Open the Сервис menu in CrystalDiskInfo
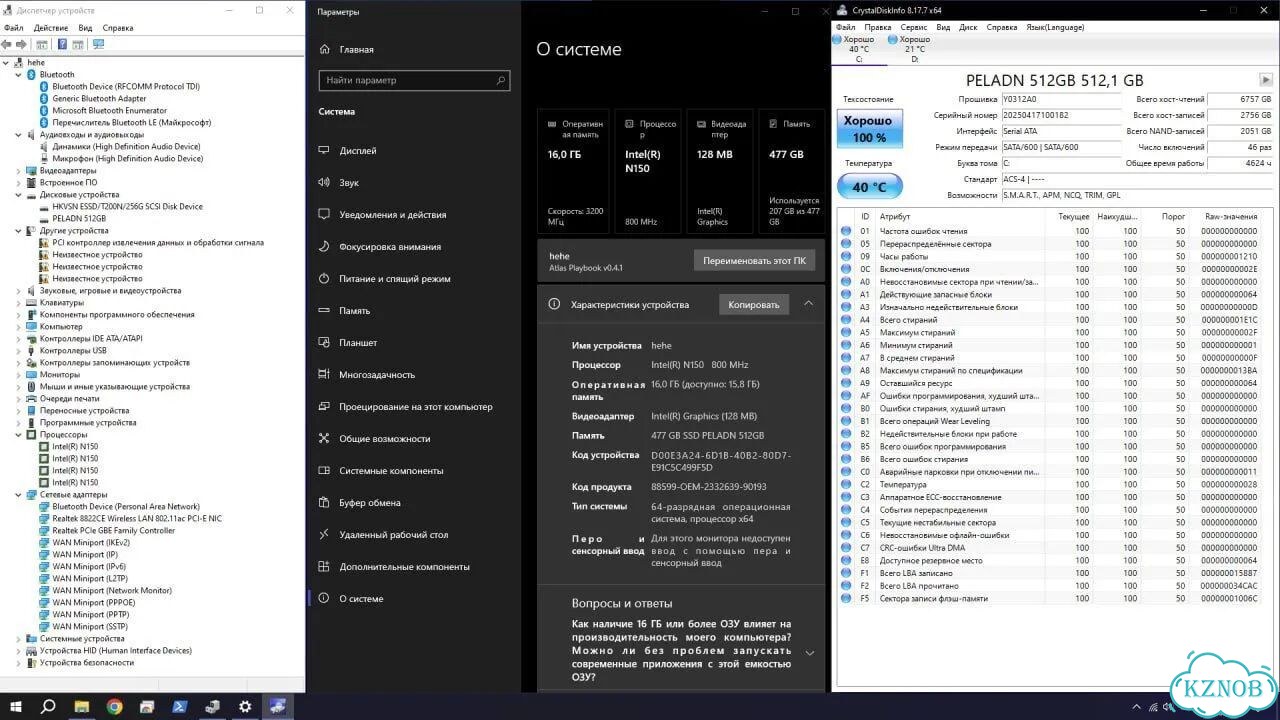 point(914,27)
